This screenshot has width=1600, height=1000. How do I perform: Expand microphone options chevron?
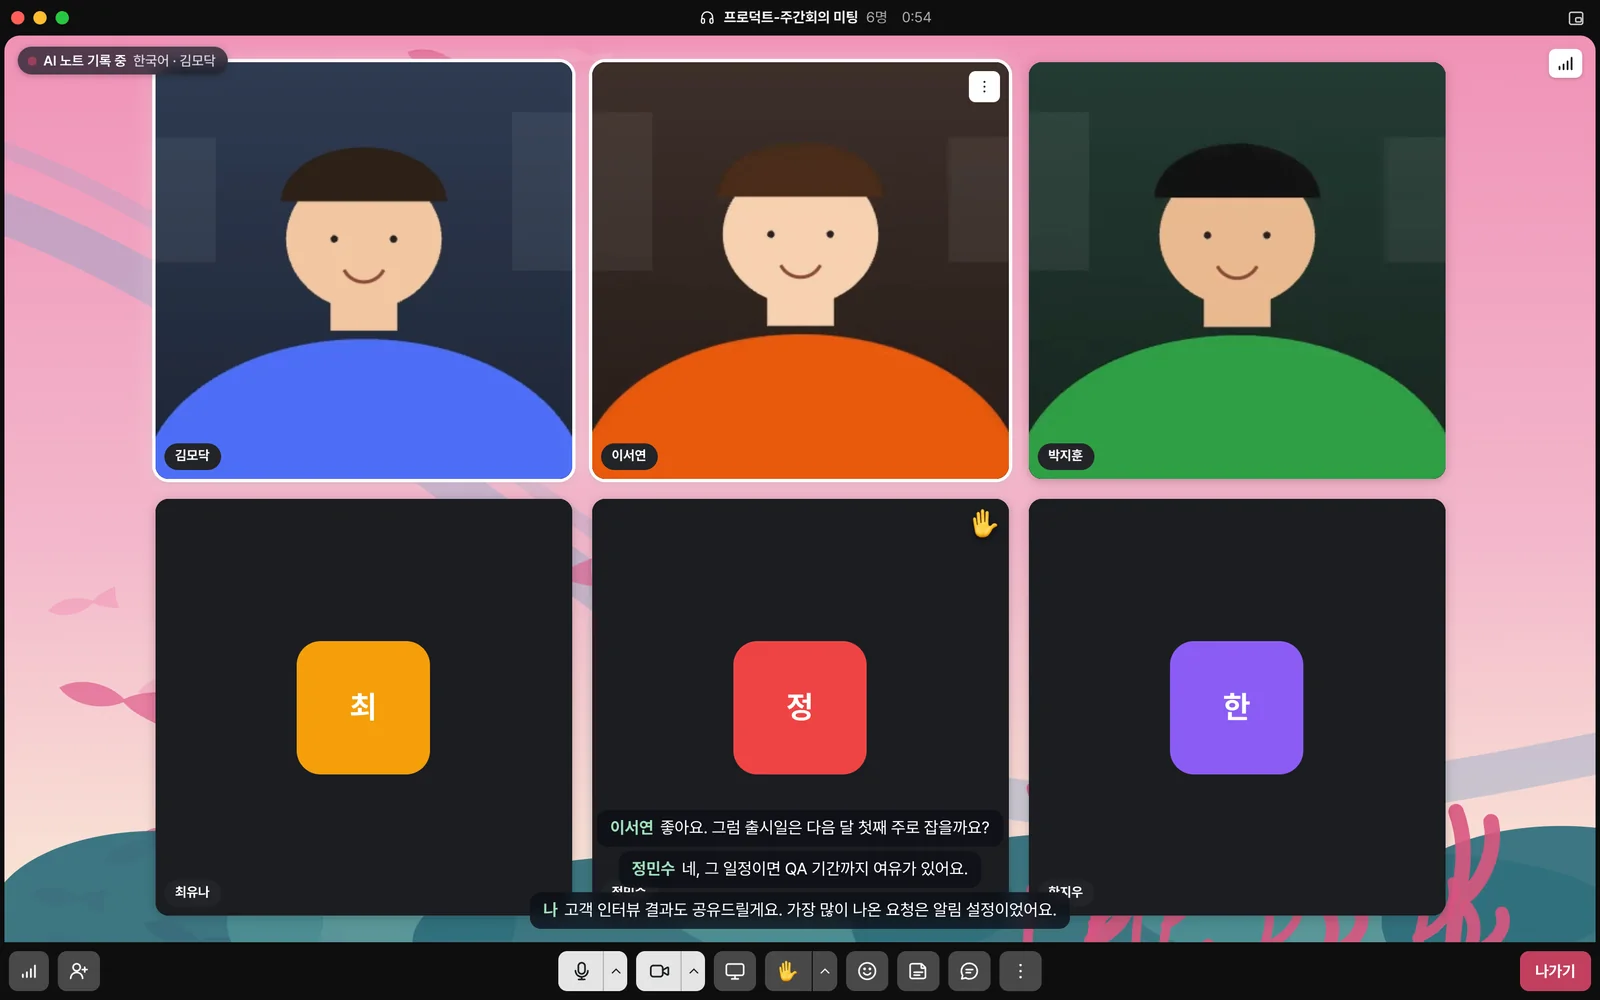pyautogui.click(x=616, y=971)
